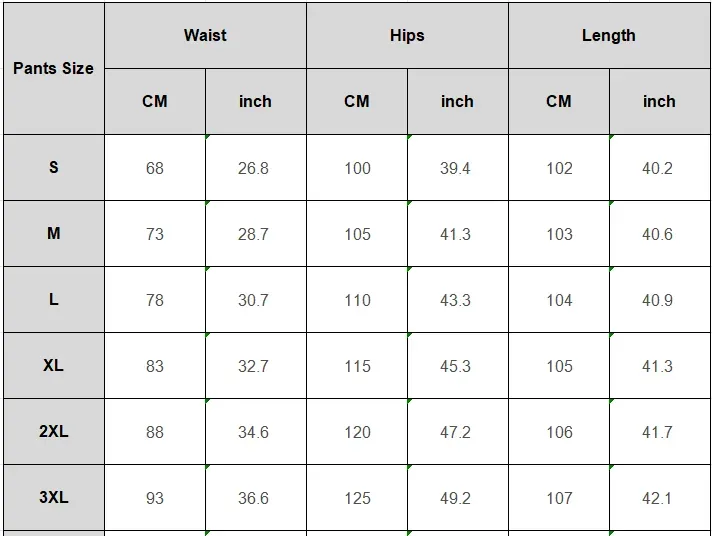Select waist inch cell 28.7
712x536 pixels.
coord(254,234)
